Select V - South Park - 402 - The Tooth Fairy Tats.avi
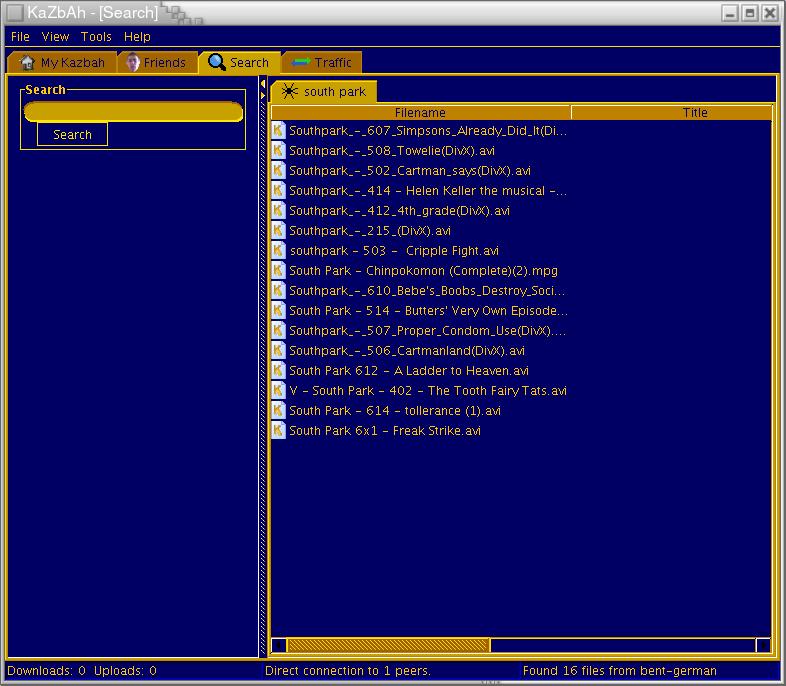 point(428,391)
